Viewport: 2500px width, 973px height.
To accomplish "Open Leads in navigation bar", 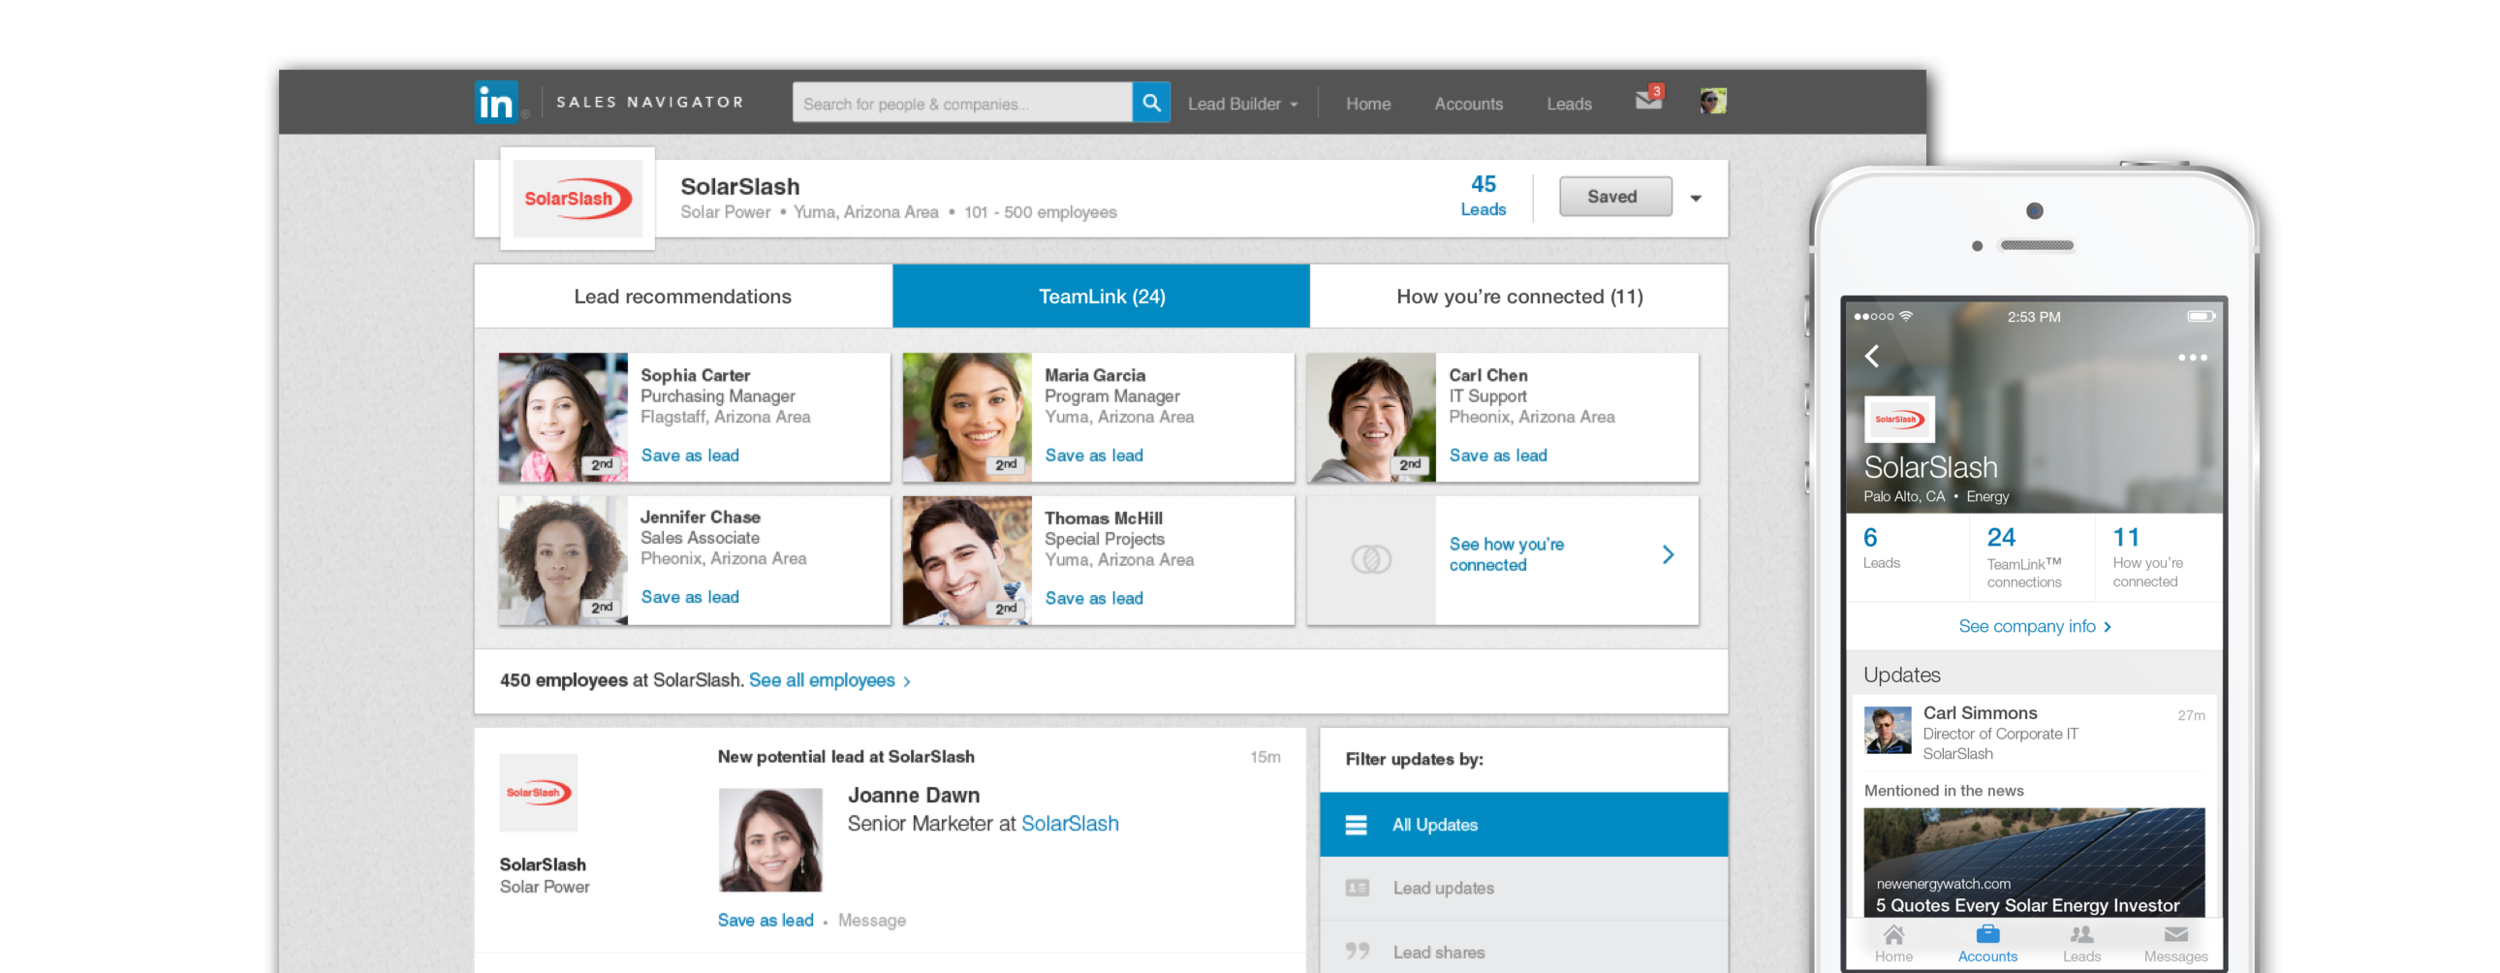I will (x=1569, y=104).
